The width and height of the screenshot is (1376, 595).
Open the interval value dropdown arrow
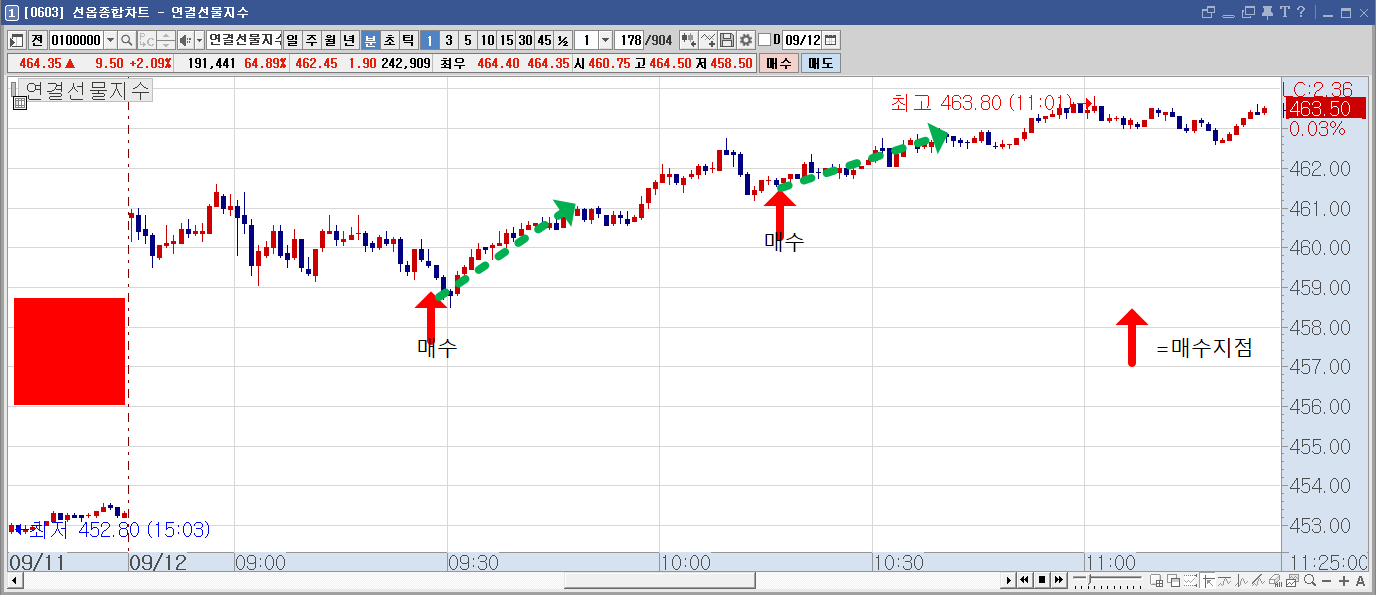tap(605, 41)
